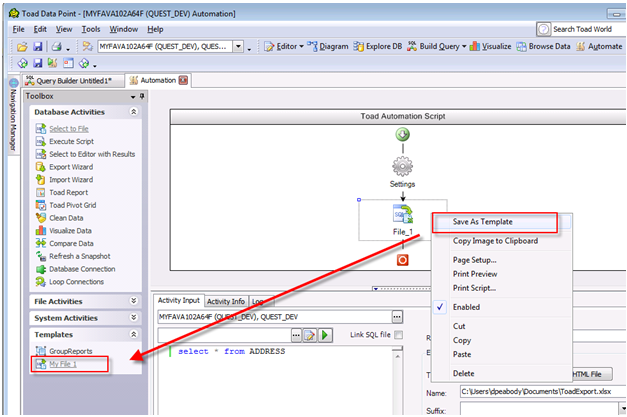Click the Settings gear activity in script
627x417 pixels.
coord(402,166)
